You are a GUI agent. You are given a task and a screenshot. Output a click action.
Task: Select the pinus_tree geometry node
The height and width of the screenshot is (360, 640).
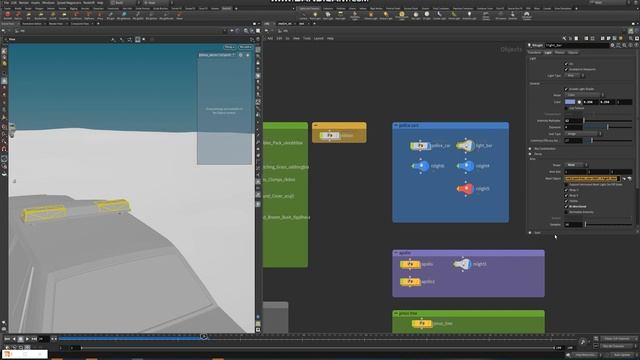click(x=422, y=323)
